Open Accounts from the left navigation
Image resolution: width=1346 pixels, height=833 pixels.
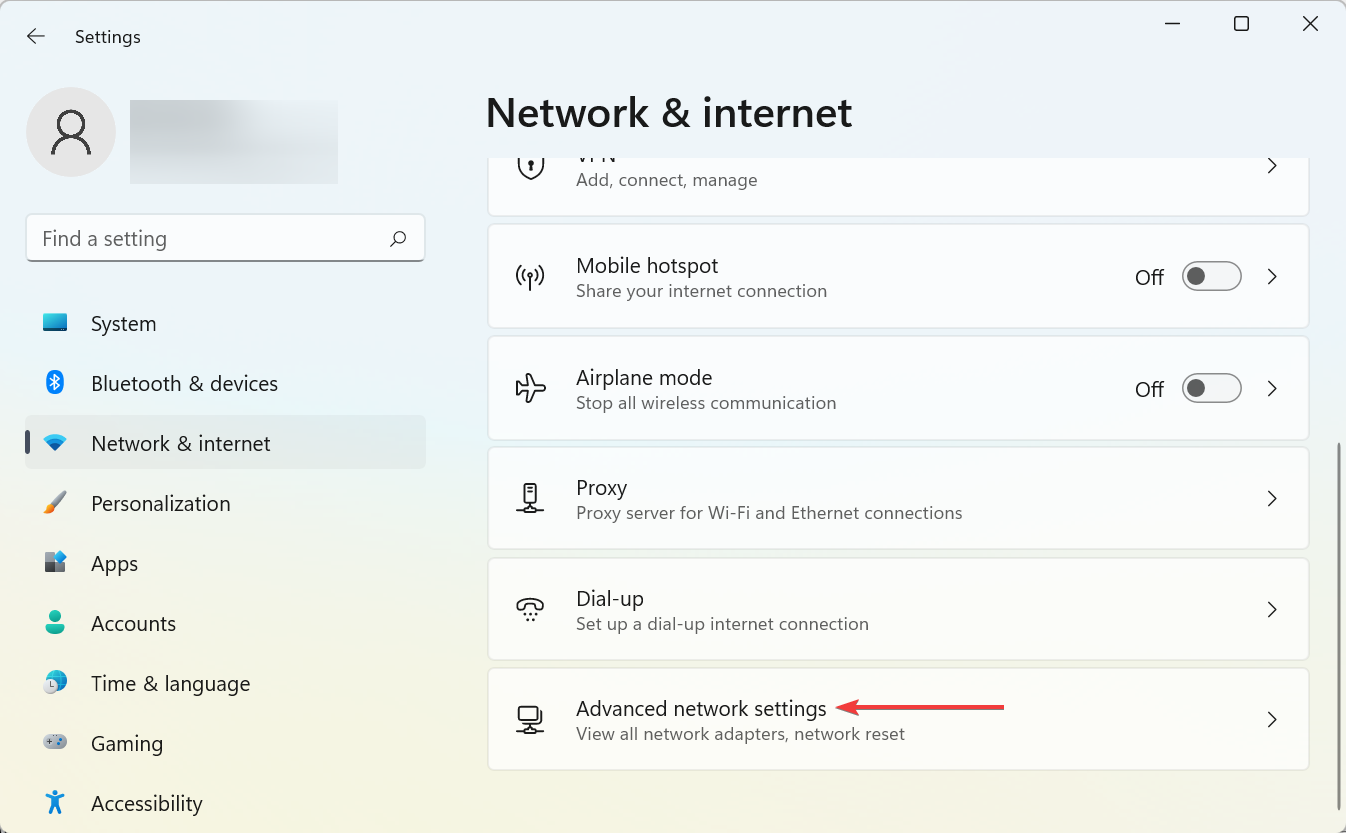[x=133, y=624]
